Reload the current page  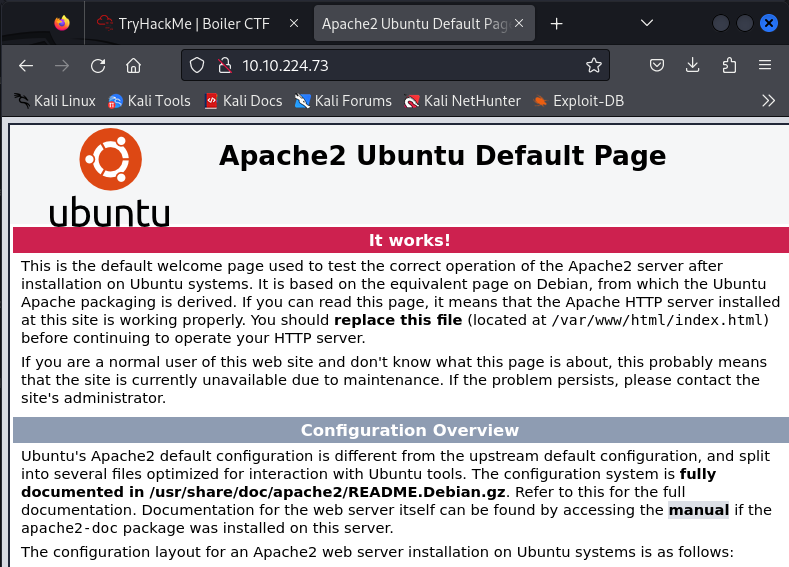coord(98,65)
